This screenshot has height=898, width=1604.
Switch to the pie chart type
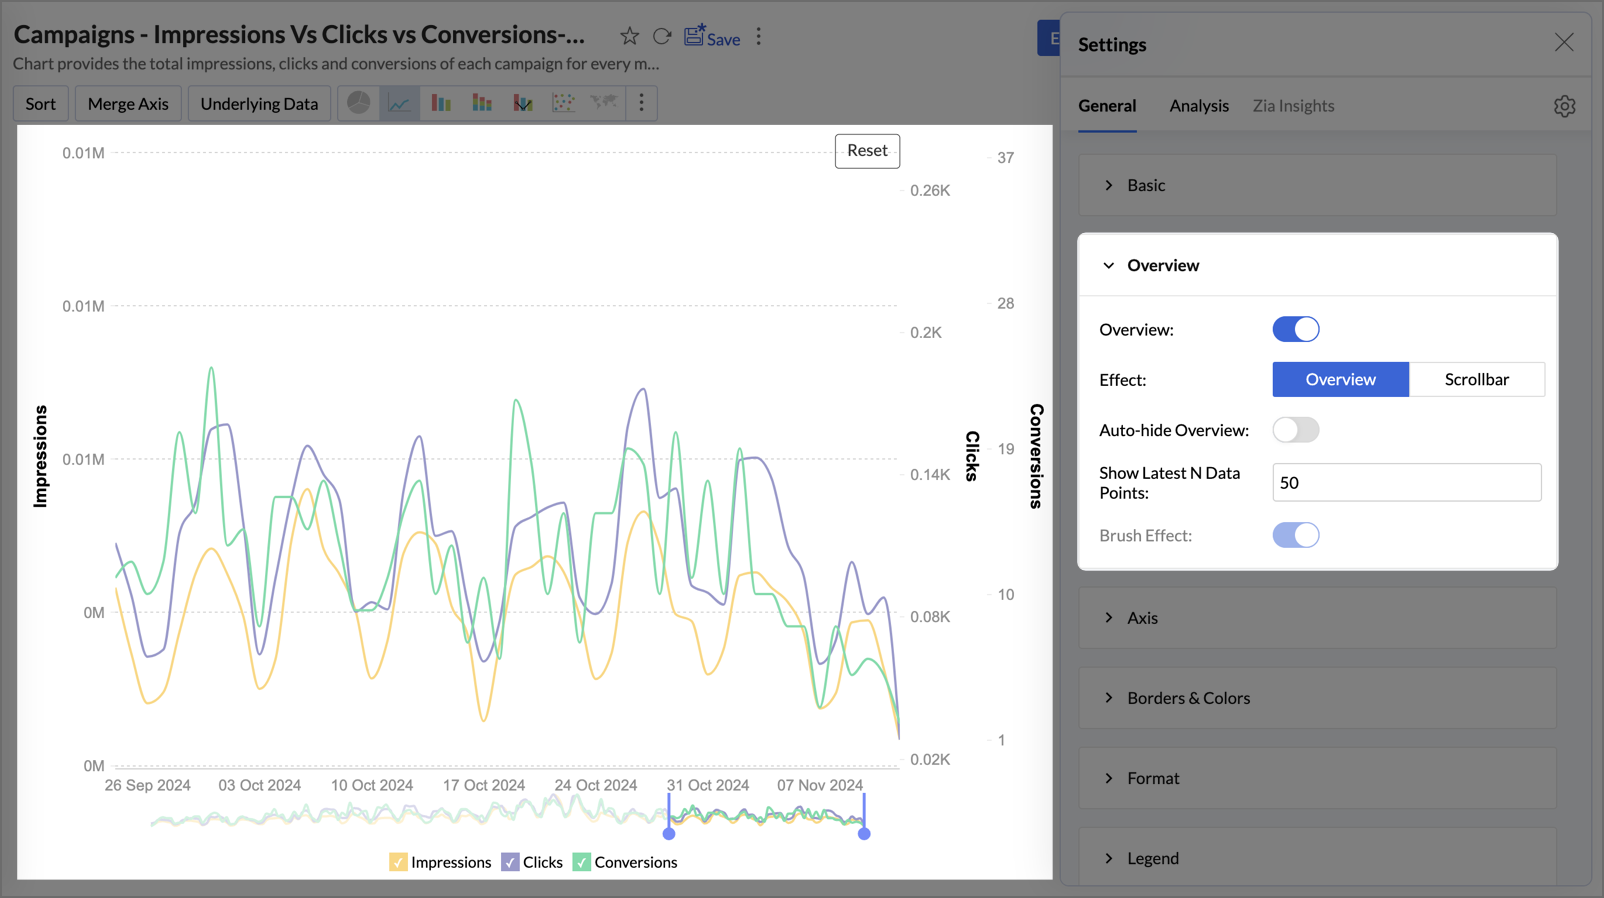358,103
